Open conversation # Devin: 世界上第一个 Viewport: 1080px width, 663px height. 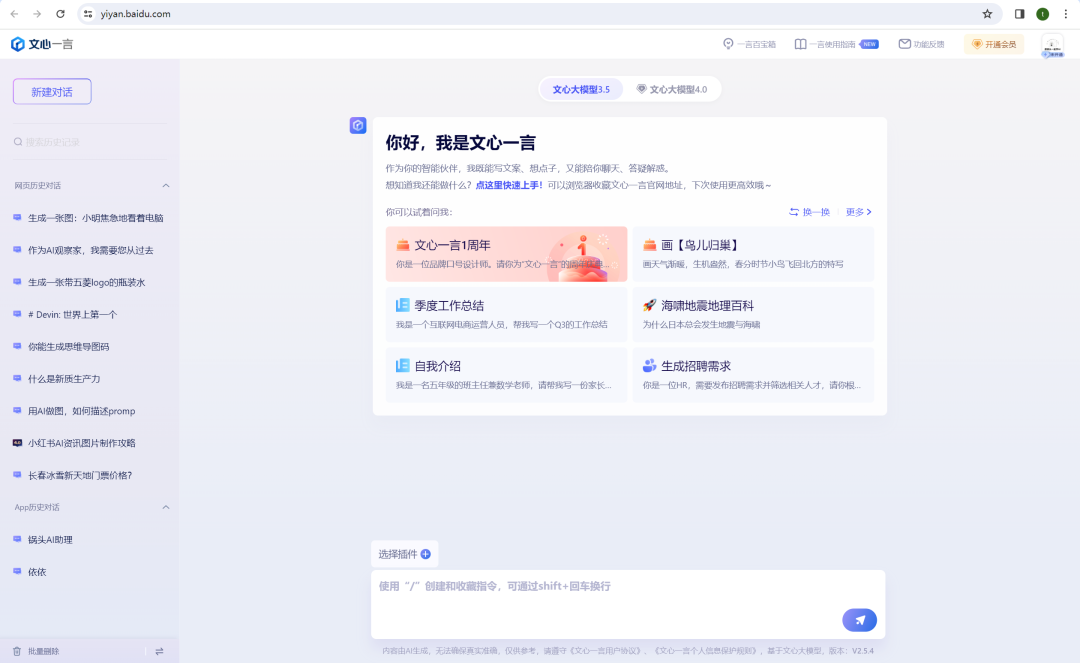pyautogui.click(x=72, y=315)
